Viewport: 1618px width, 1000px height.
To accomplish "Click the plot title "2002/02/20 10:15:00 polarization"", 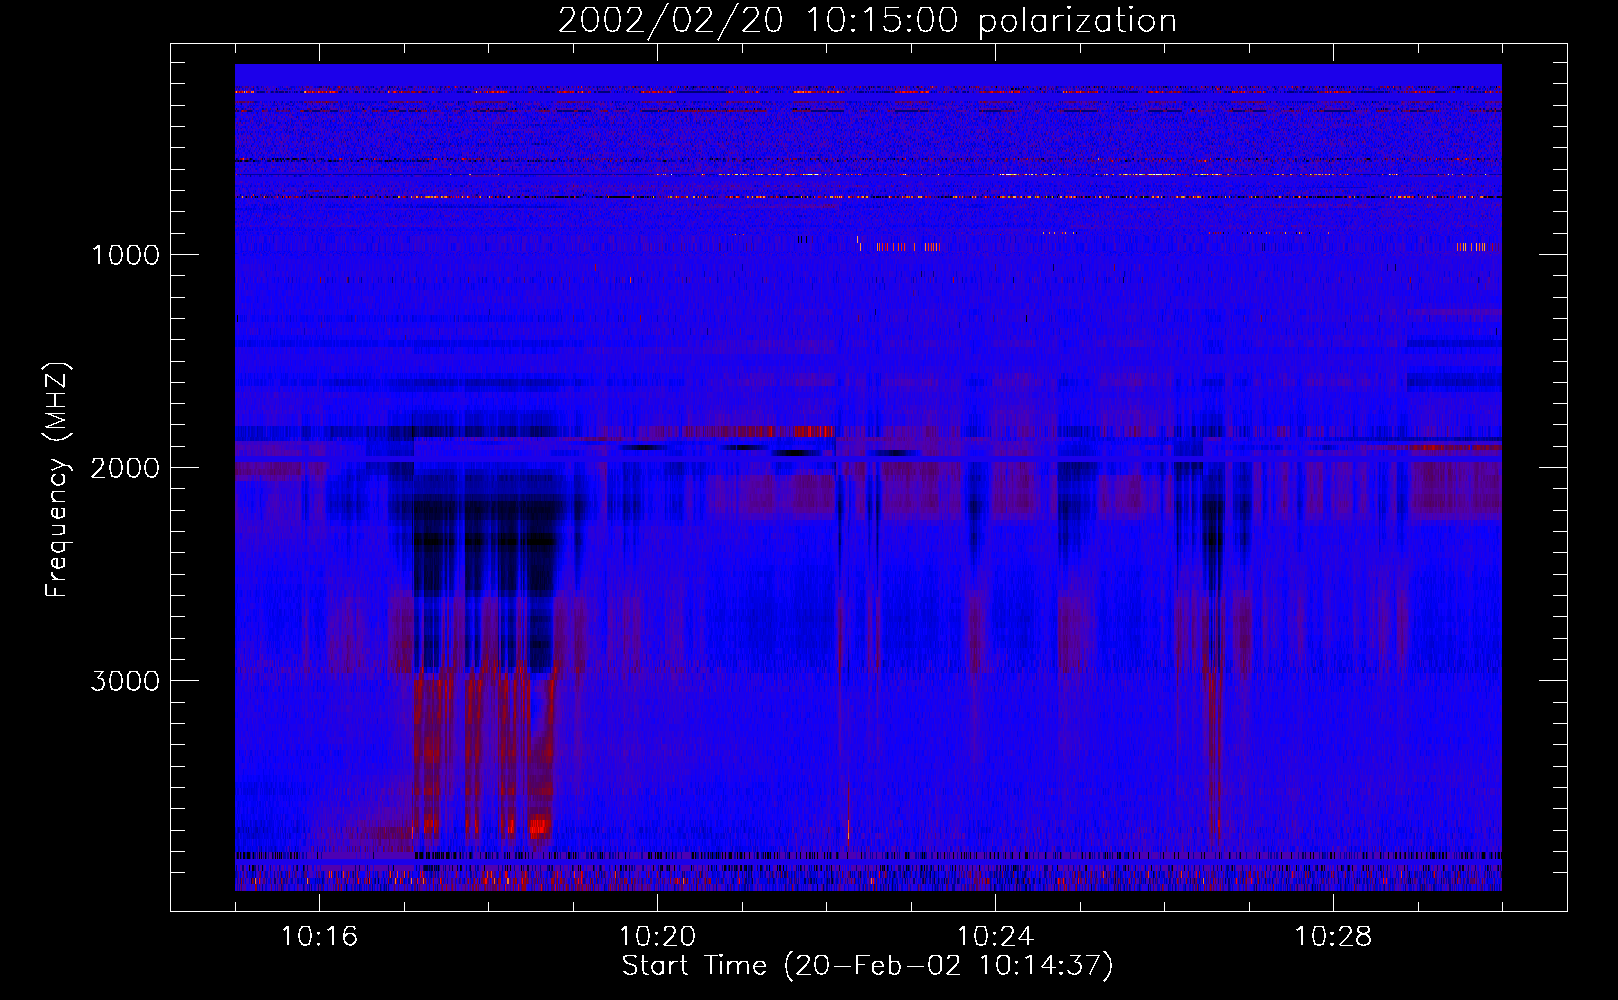I will (867, 21).
